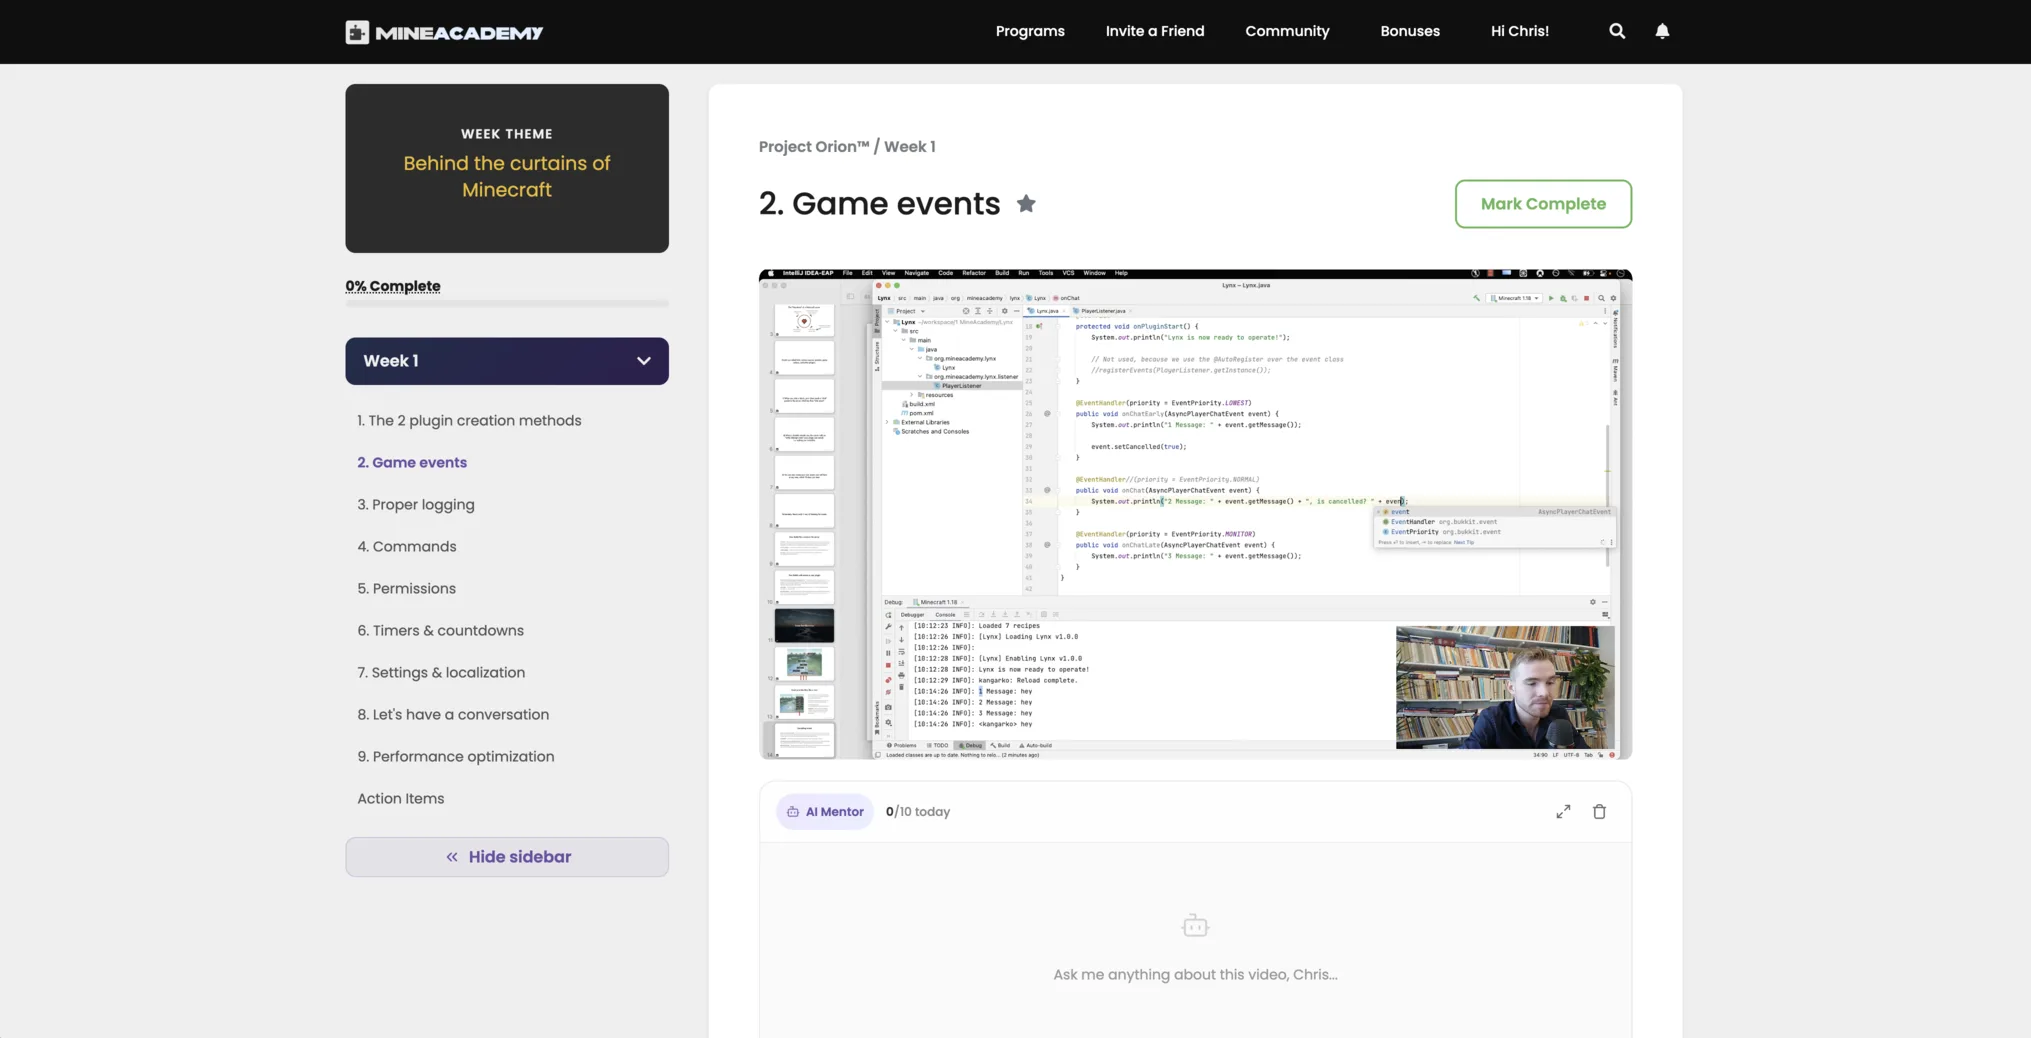Favorite lesson with star icon
The image size is (2031, 1038).
click(1026, 204)
